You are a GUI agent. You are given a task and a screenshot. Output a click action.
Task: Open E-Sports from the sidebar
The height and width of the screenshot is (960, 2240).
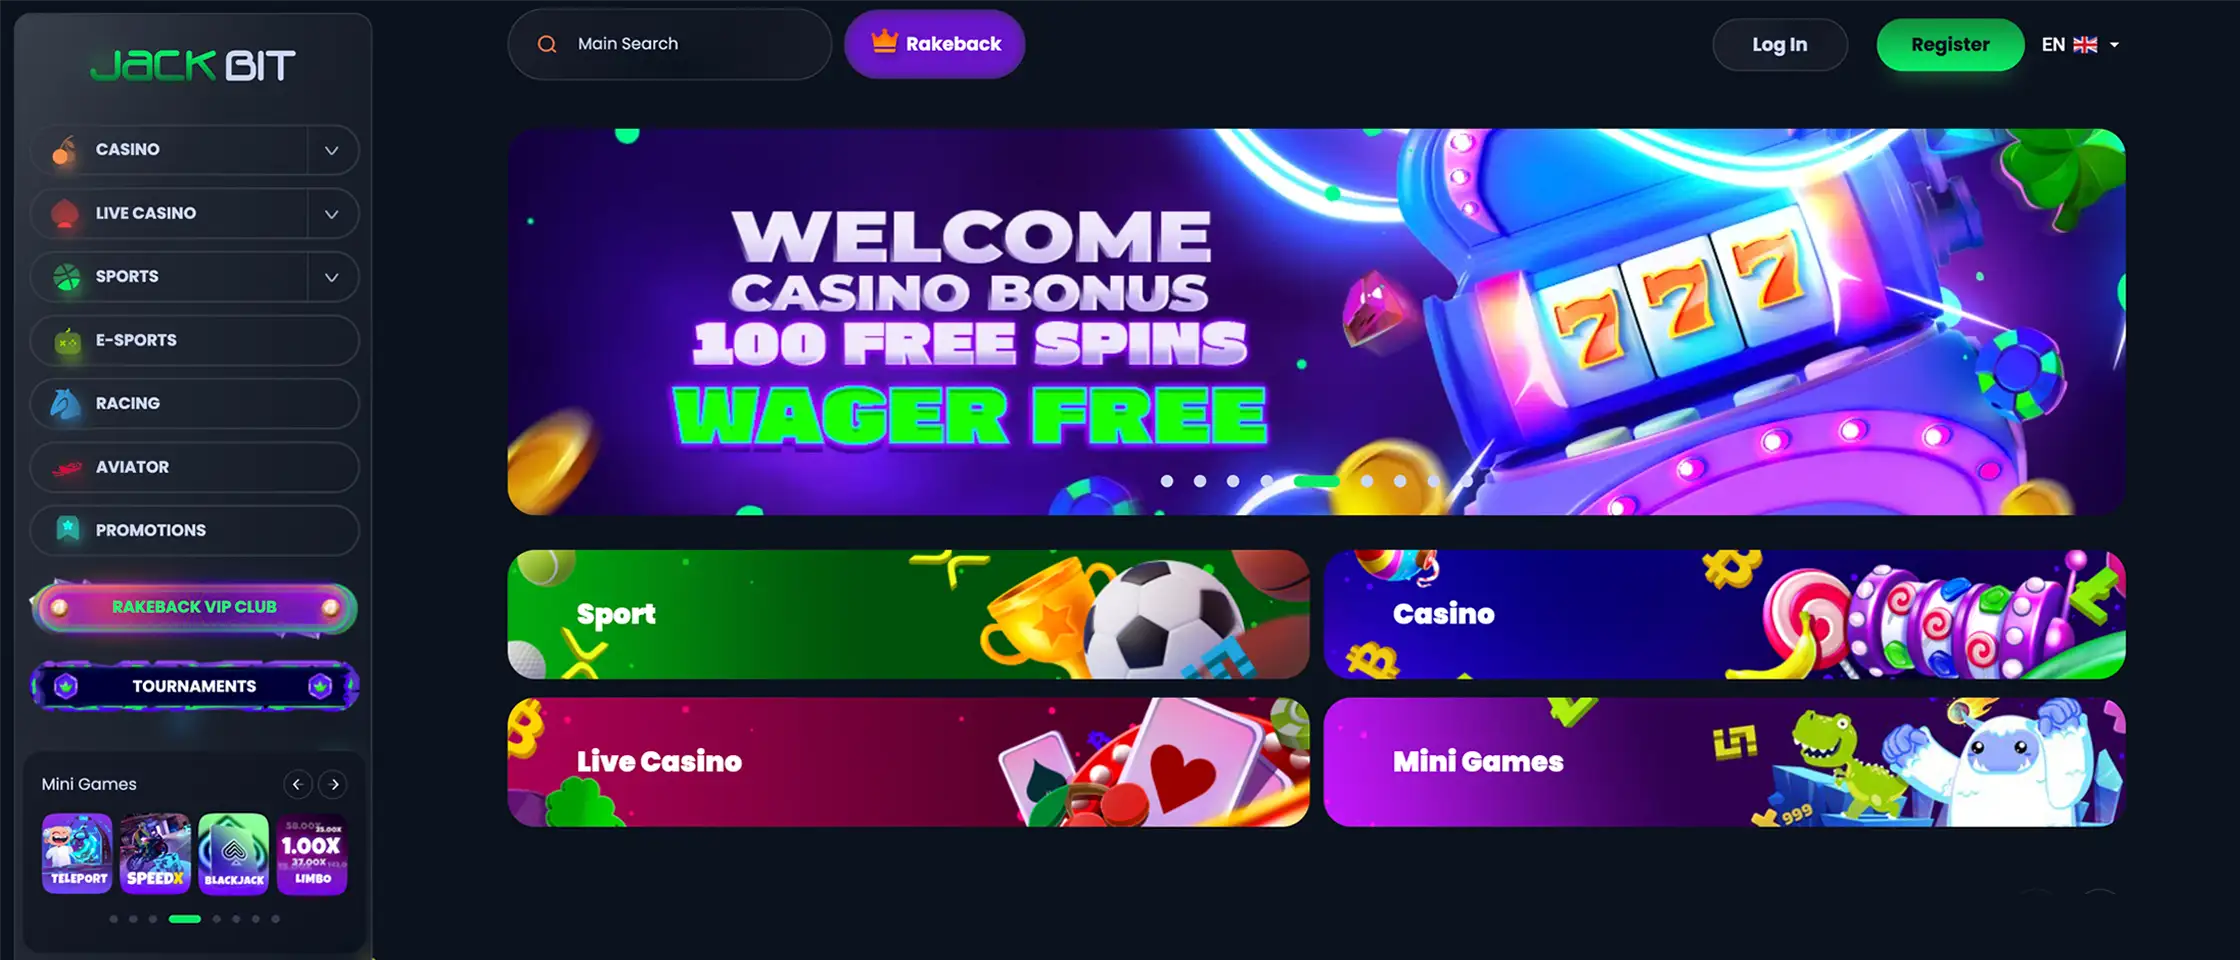pos(195,340)
